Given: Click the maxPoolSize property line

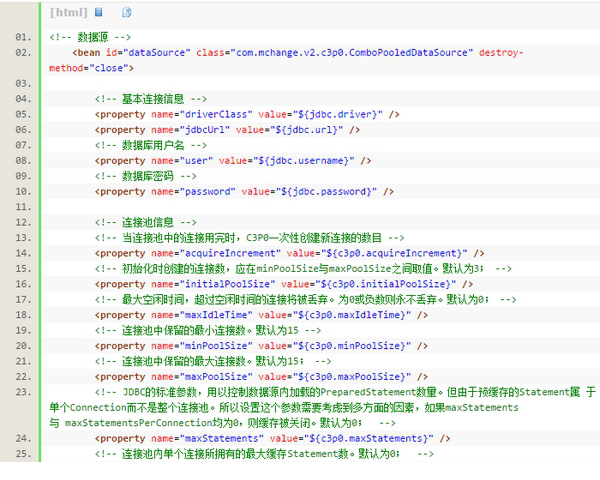Looking at the screenshot, I should [x=261, y=377].
